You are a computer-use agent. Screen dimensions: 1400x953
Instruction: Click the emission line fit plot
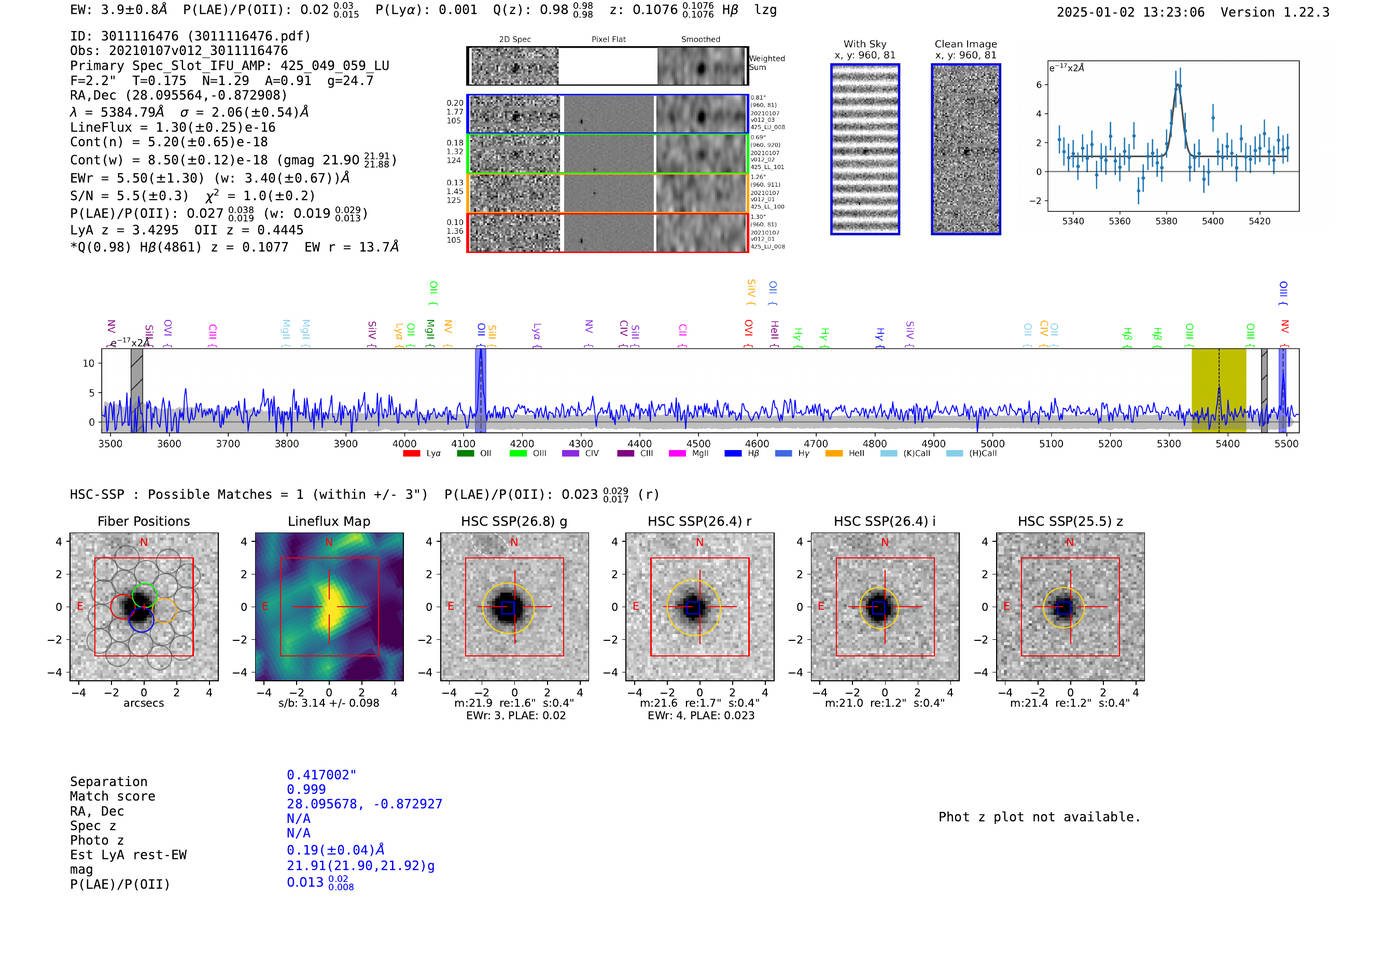tap(1172, 136)
